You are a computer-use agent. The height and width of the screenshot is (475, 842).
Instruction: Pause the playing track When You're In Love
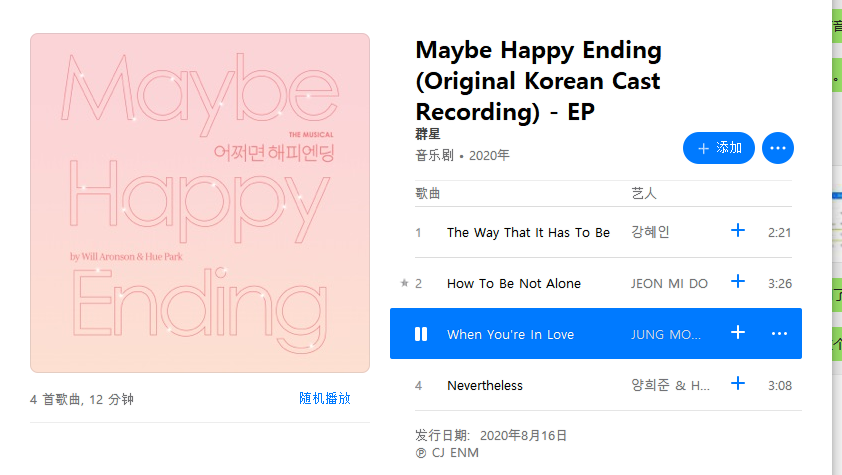(x=421, y=334)
